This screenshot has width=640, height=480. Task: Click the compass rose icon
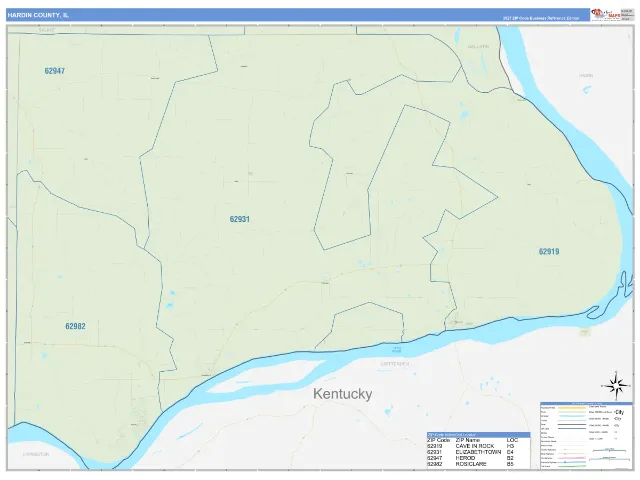pyautogui.click(x=616, y=386)
